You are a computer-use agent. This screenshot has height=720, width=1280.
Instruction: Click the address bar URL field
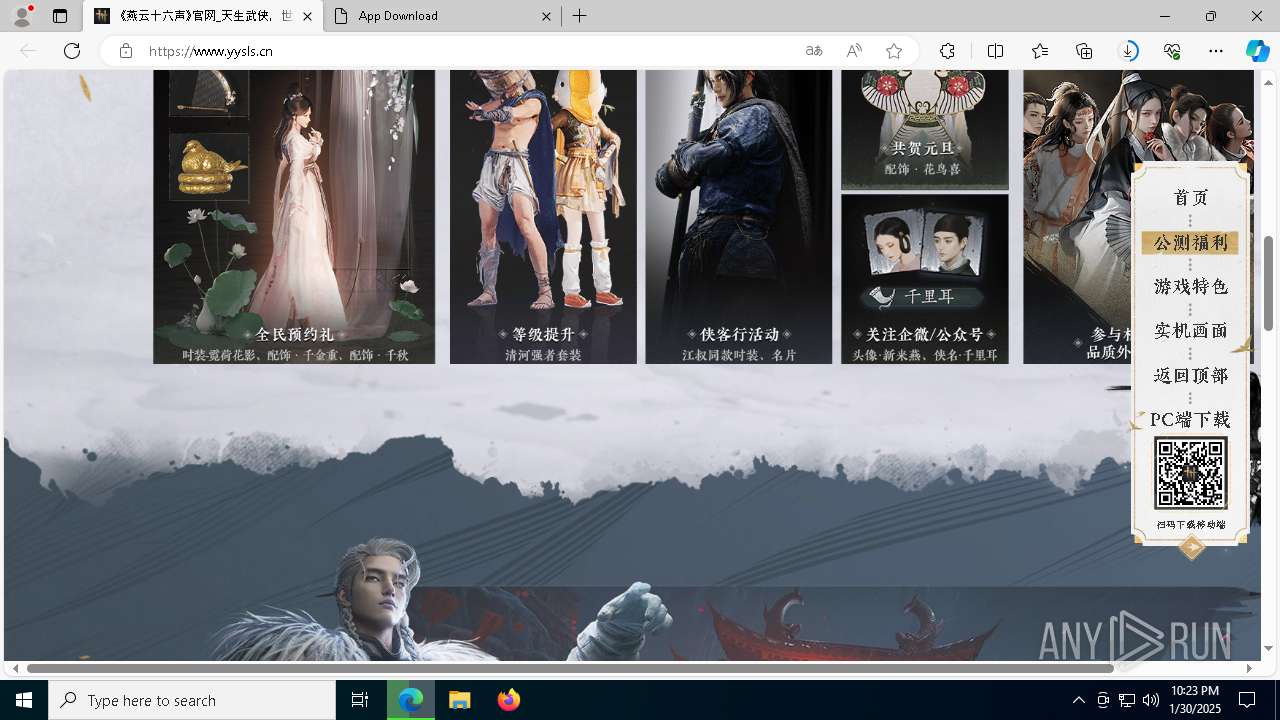coord(470,51)
